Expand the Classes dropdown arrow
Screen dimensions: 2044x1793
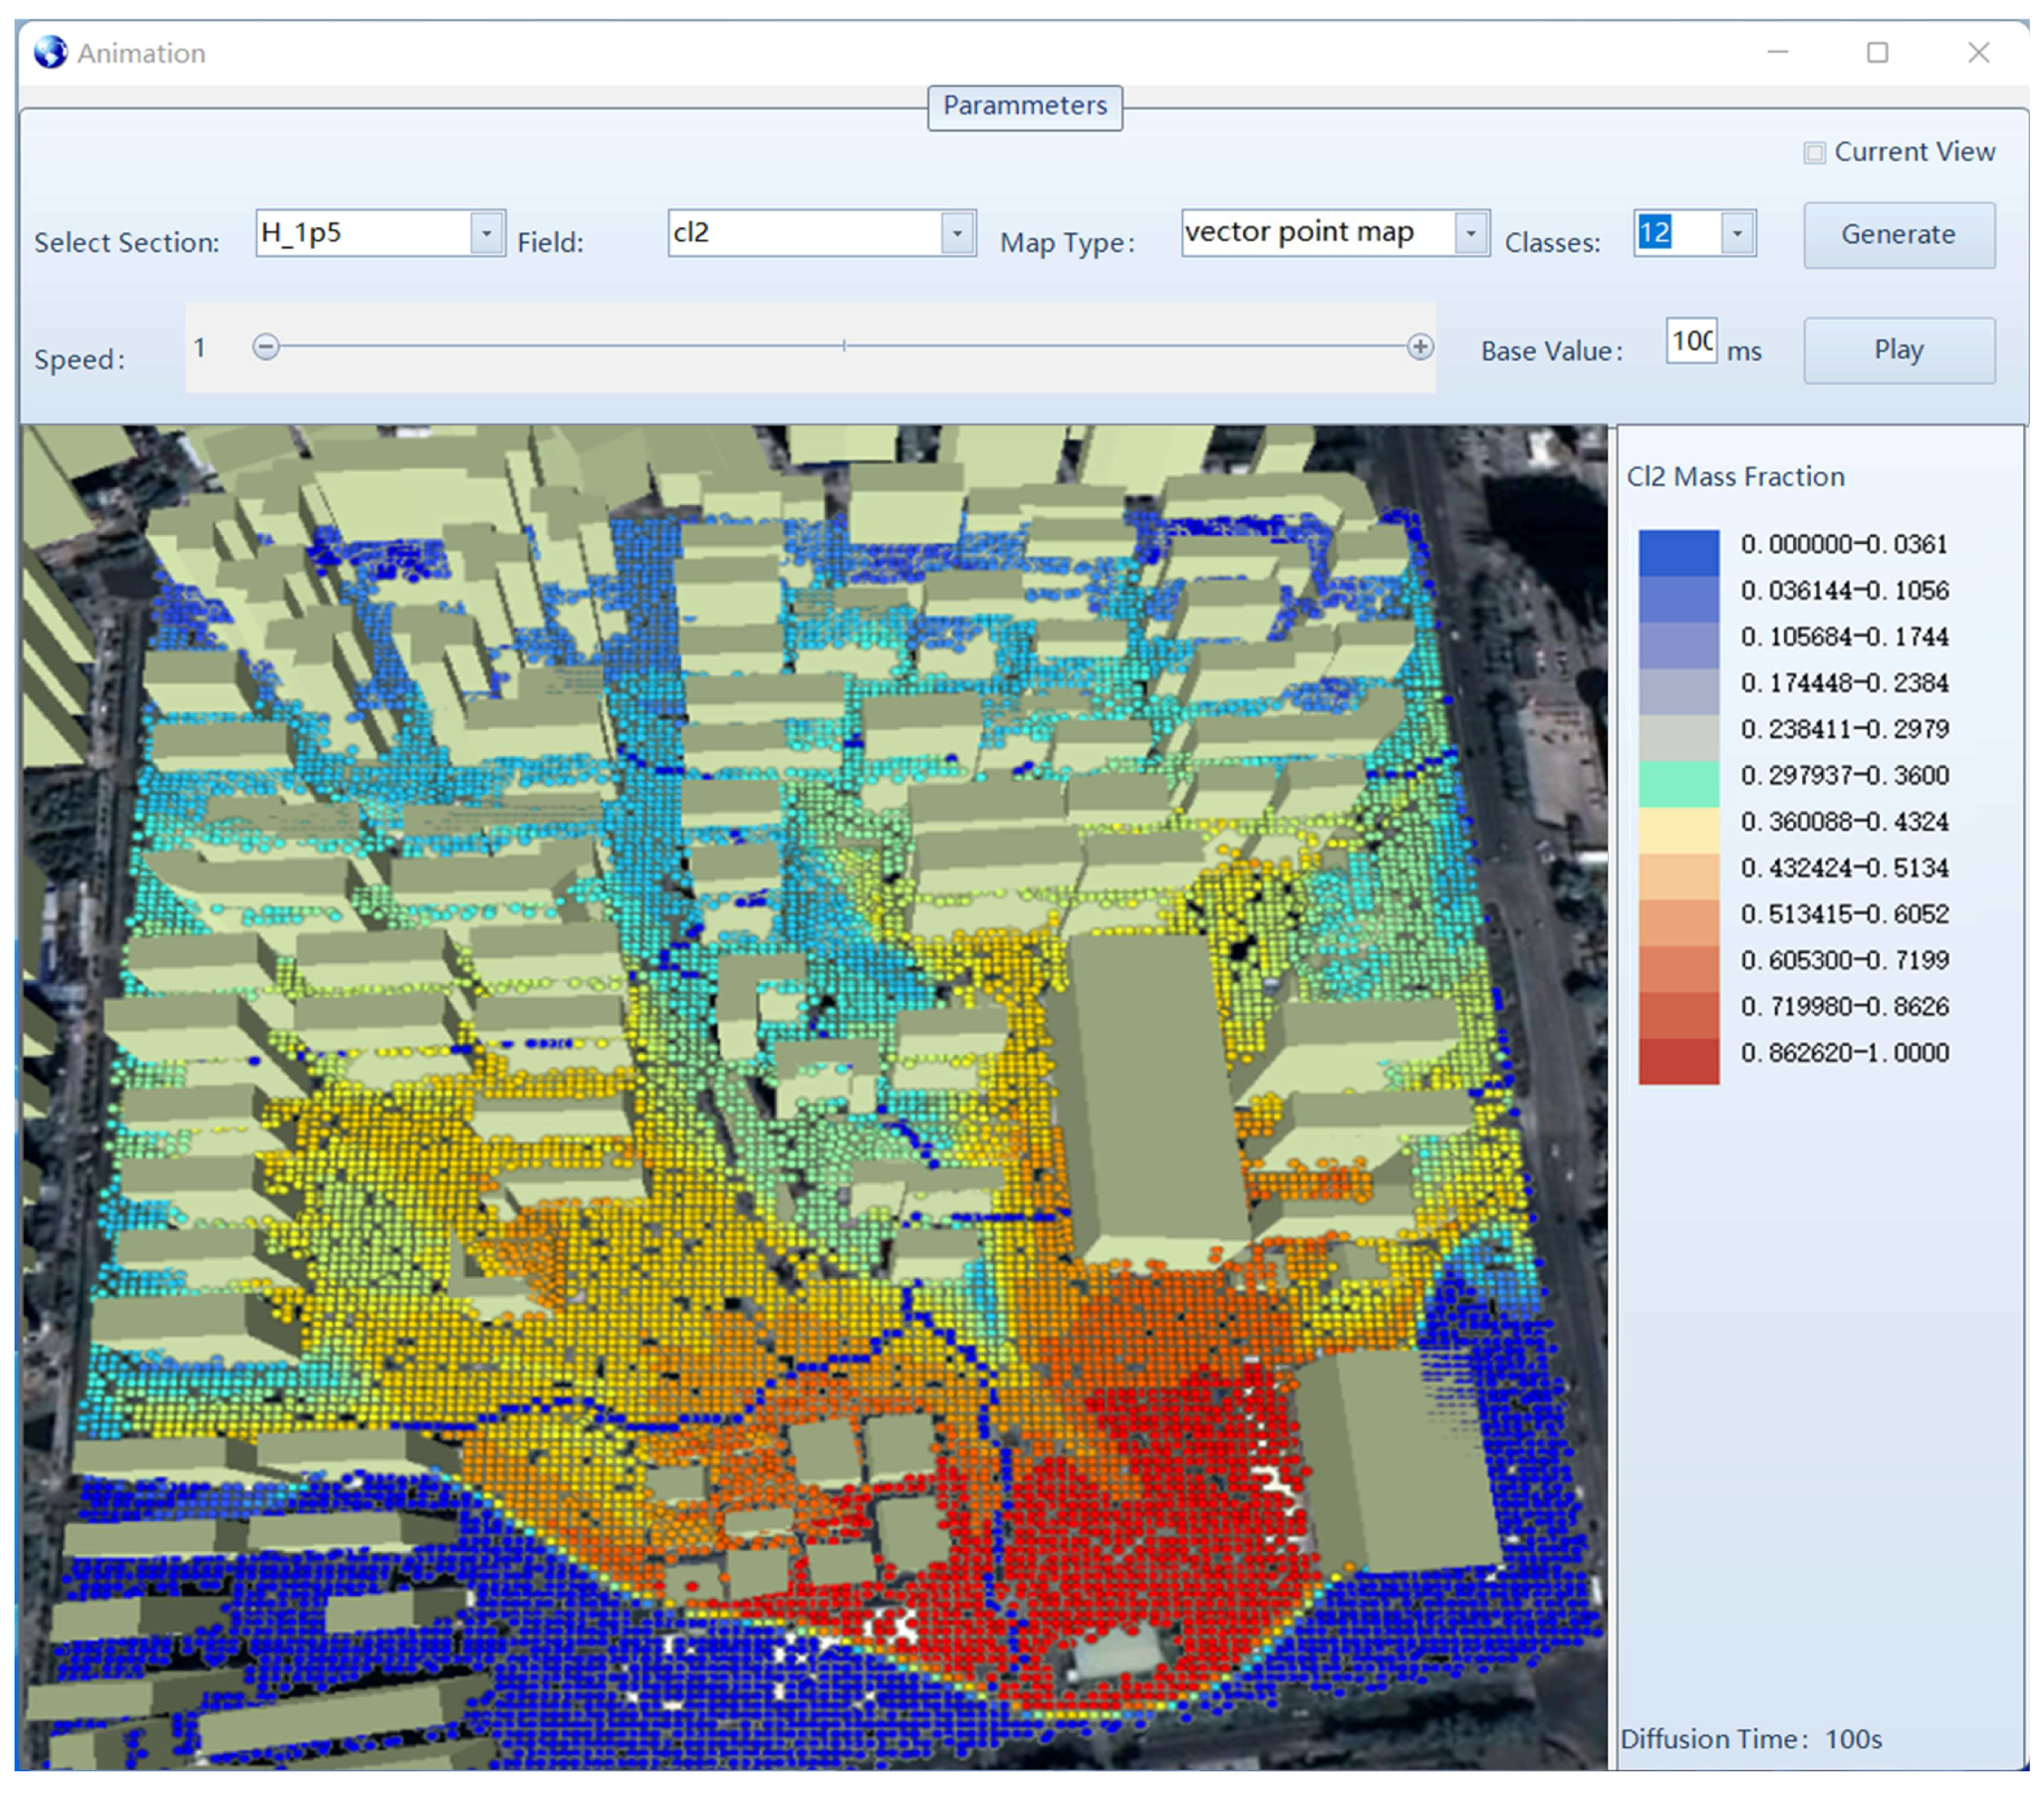1737,233
